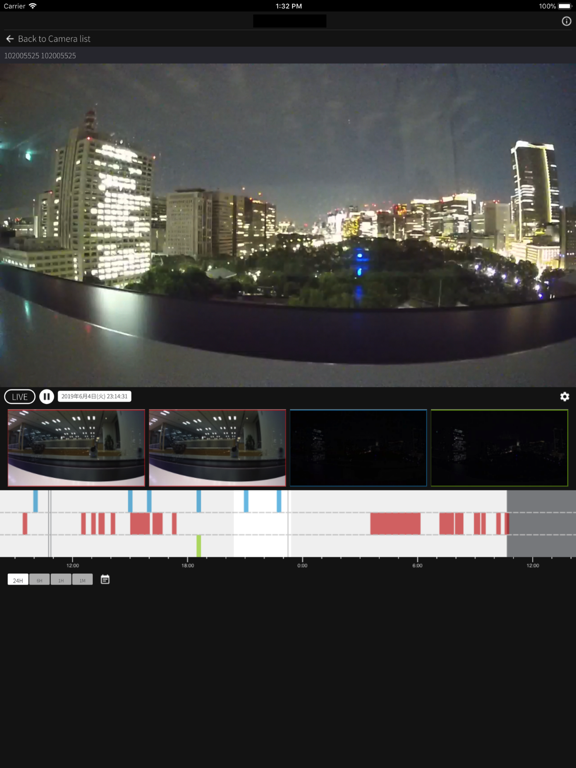Switch to LIVE view
576x768 pixels.
[x=20, y=396]
